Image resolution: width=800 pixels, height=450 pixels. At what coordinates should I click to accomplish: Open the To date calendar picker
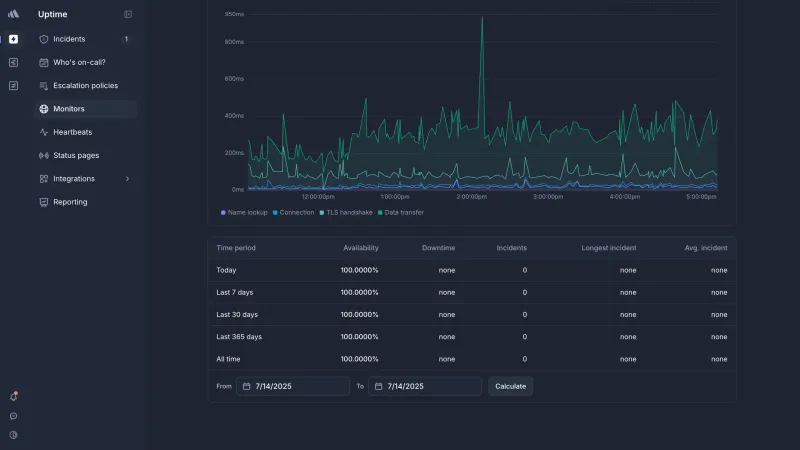coord(379,386)
